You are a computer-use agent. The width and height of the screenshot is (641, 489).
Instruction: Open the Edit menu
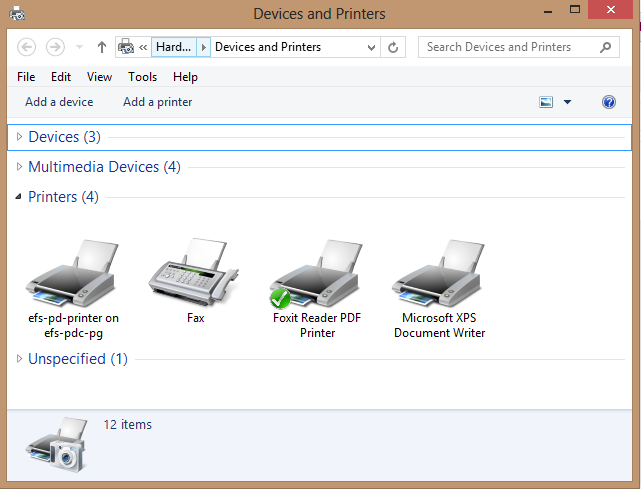pos(61,76)
